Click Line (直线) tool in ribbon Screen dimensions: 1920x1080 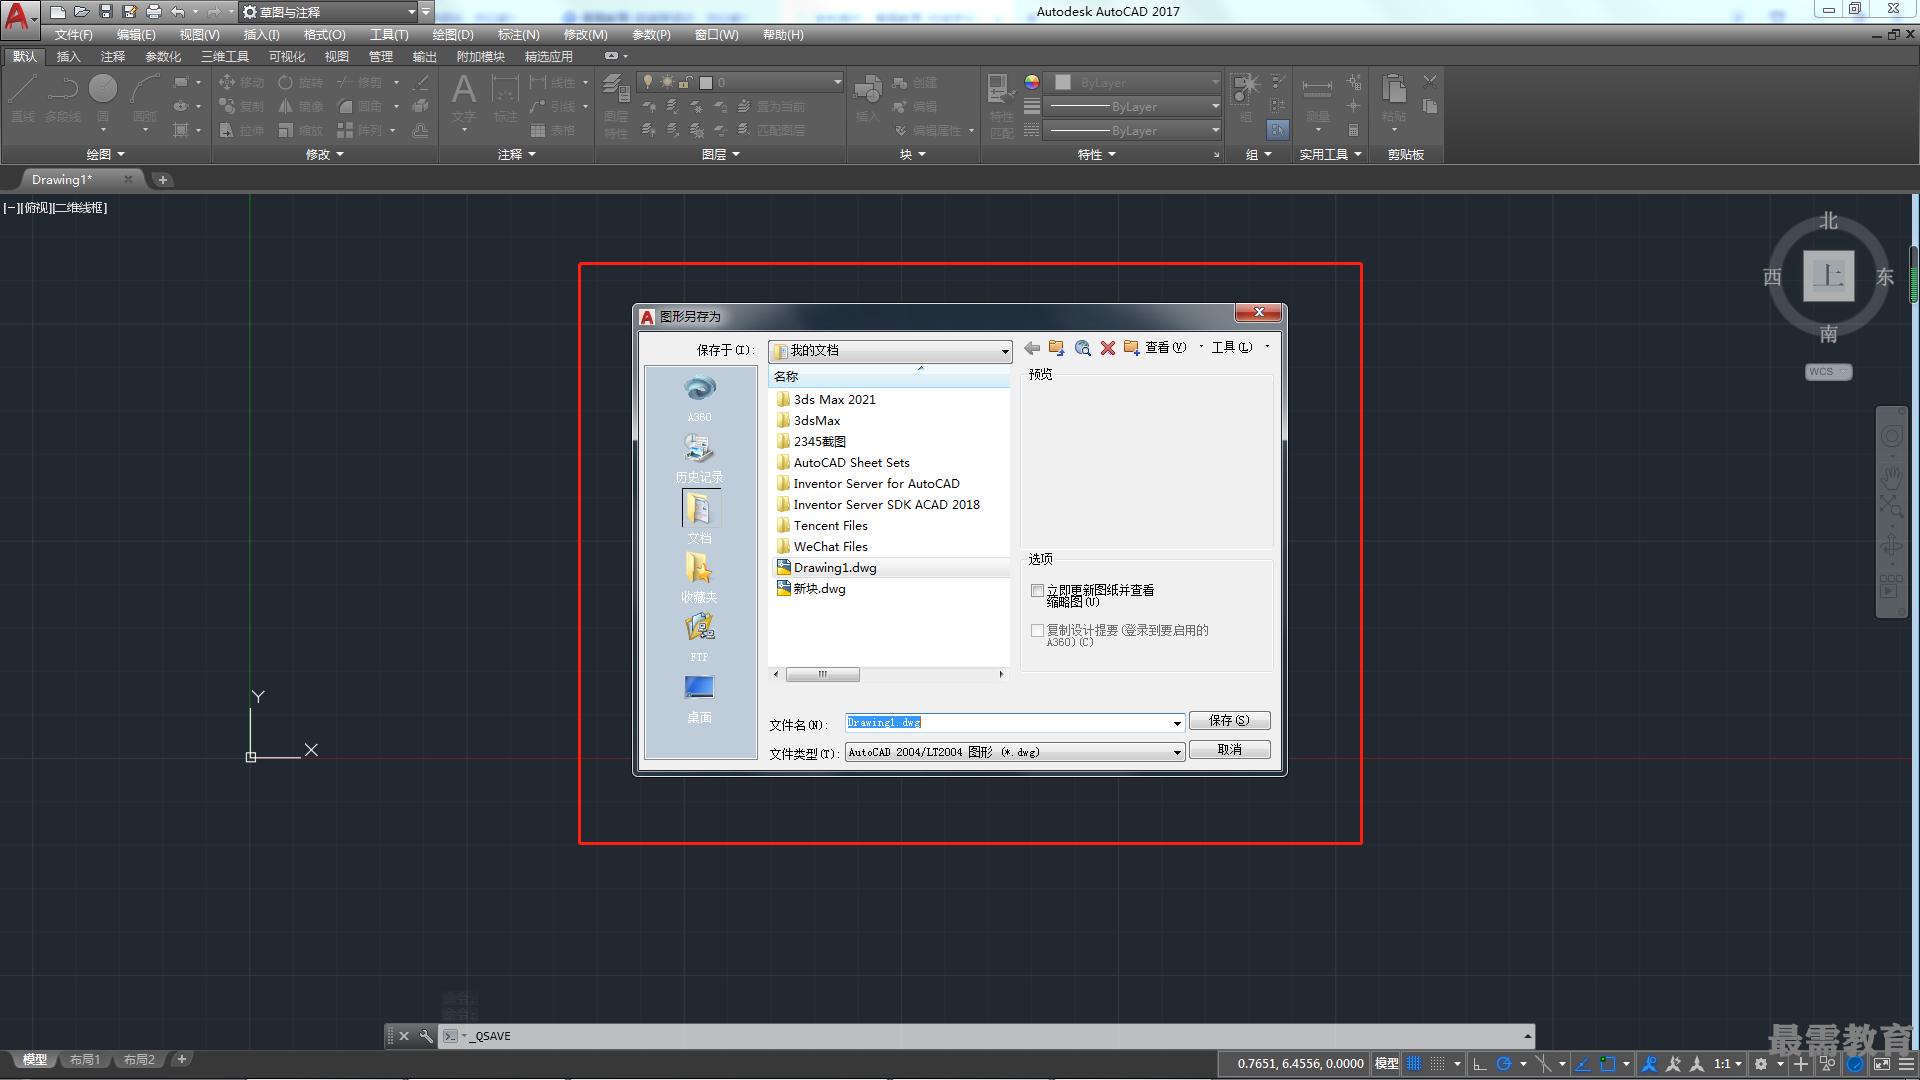pyautogui.click(x=23, y=100)
